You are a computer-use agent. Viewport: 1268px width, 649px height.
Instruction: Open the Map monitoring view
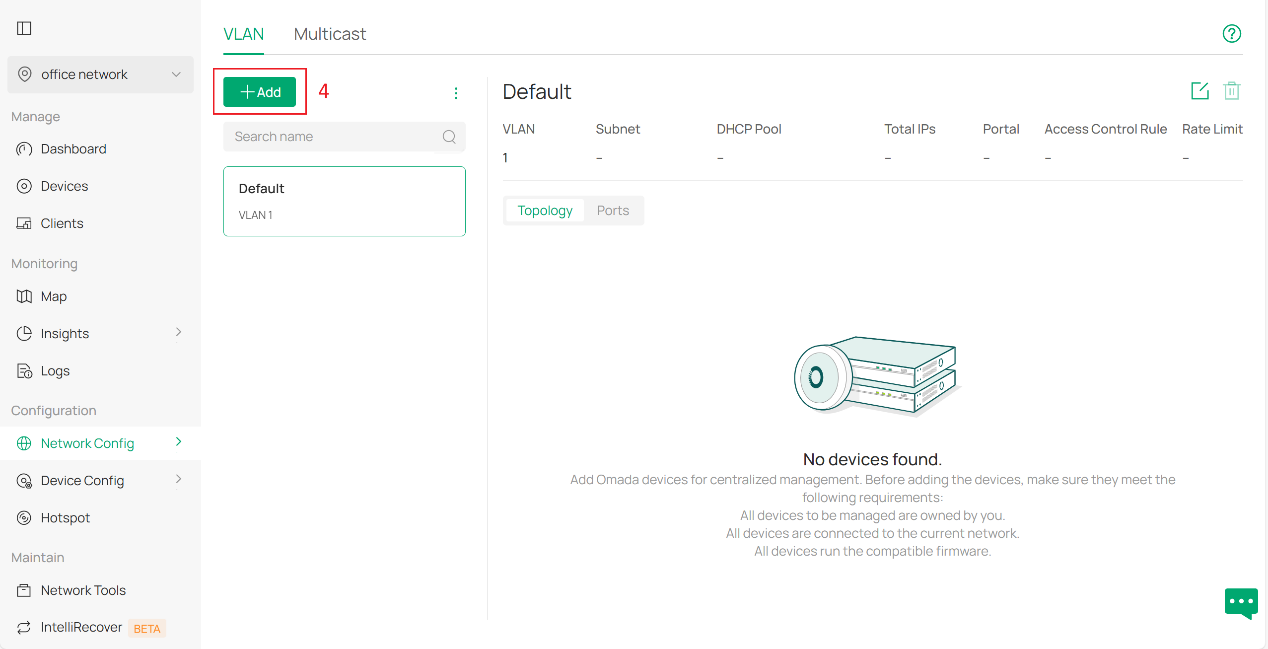(x=54, y=296)
